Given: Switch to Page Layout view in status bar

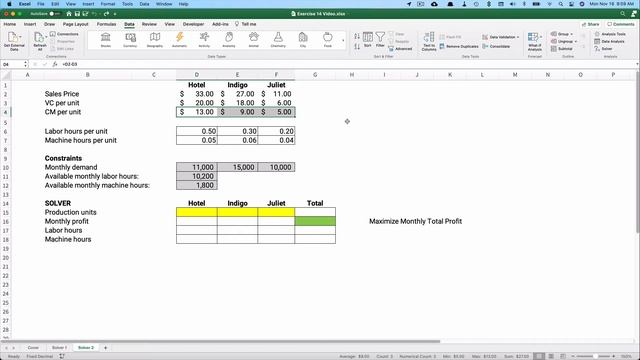Looking at the screenshot, I should pyautogui.click(x=551, y=356).
